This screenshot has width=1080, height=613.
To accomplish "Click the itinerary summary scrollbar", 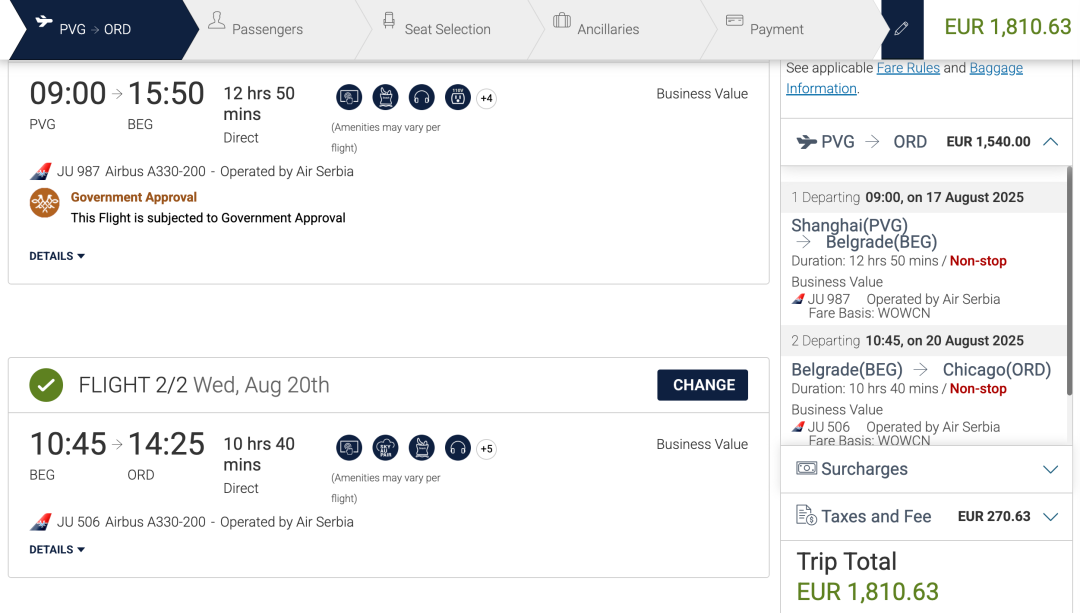I will click(1069, 280).
